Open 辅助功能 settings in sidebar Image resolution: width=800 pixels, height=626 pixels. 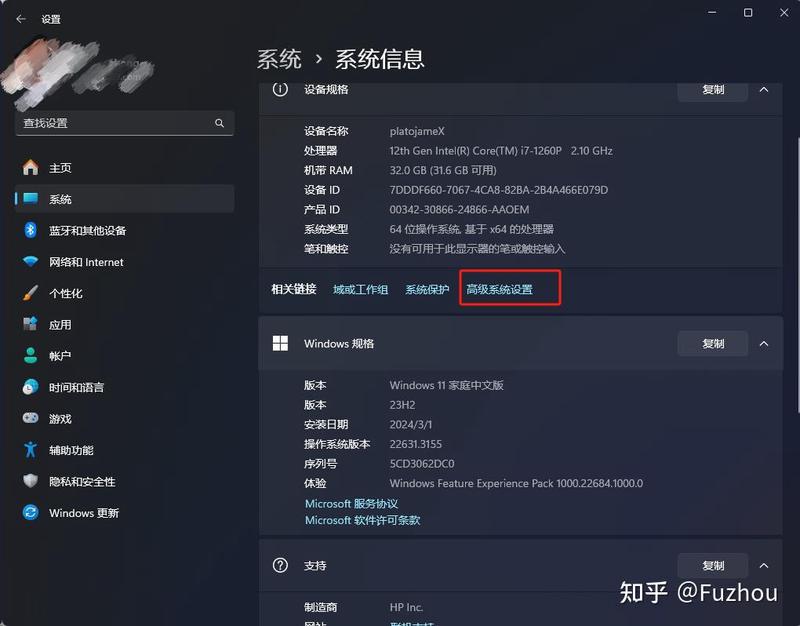coord(124,449)
